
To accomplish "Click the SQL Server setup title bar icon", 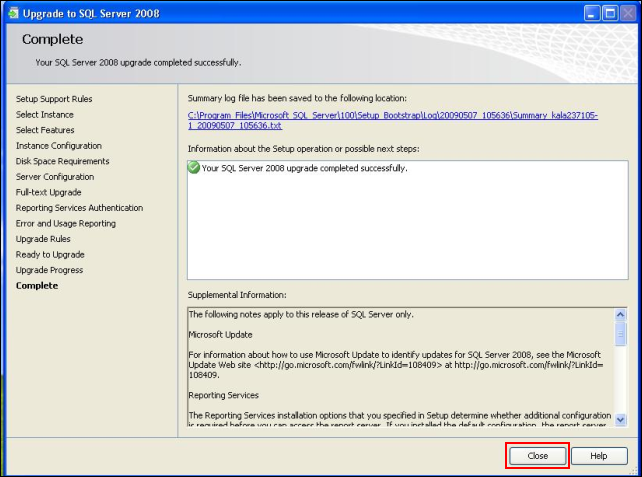I will click(x=14, y=13).
